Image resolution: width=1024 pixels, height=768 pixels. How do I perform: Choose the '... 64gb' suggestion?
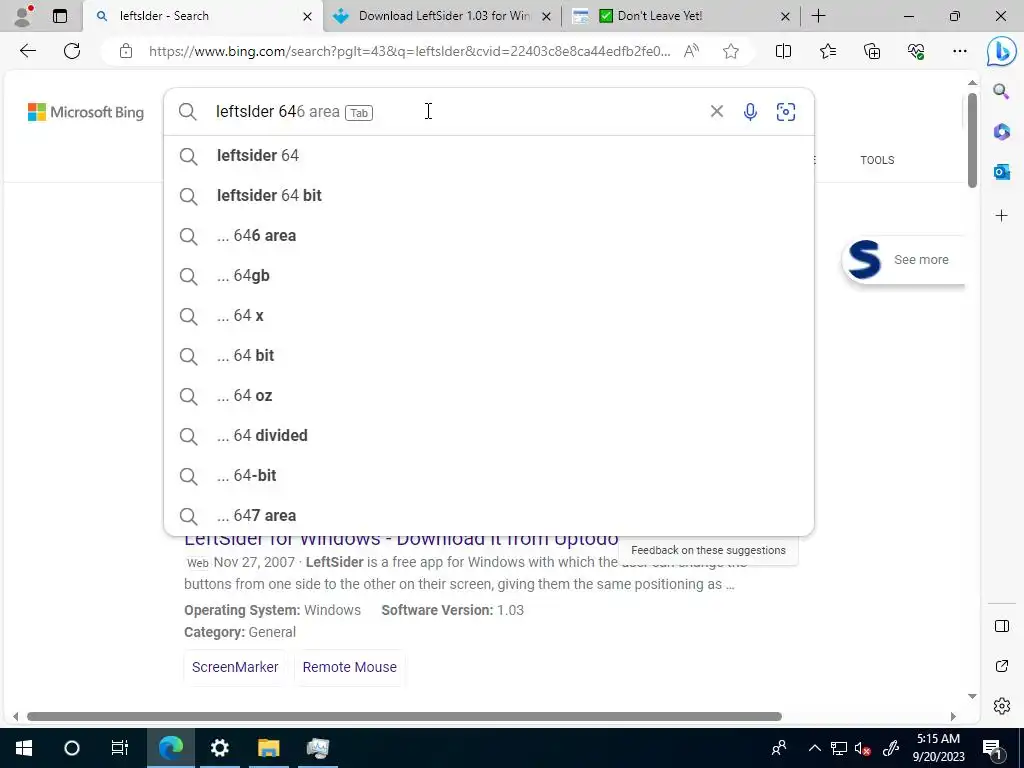pos(488,276)
